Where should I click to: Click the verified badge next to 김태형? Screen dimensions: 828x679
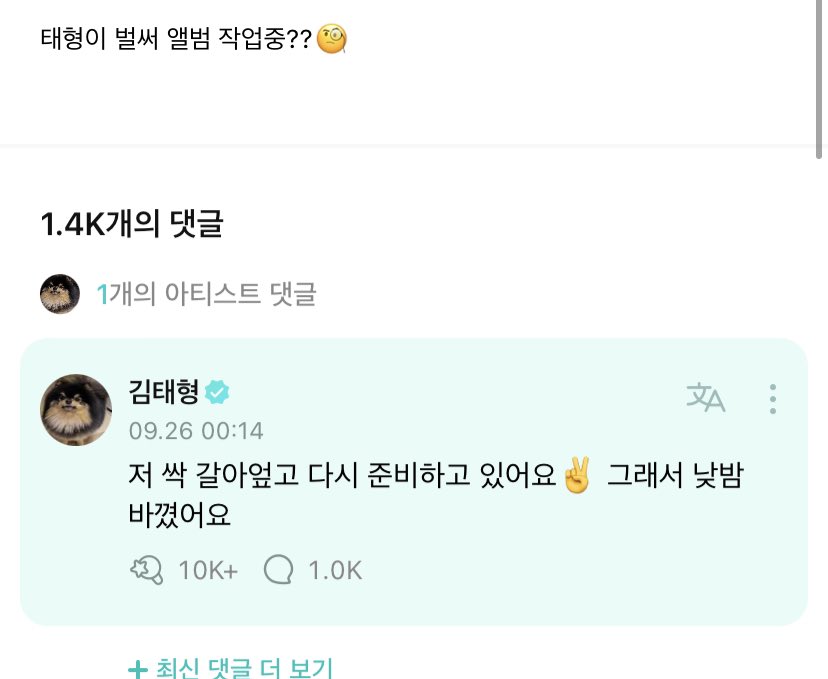217,392
